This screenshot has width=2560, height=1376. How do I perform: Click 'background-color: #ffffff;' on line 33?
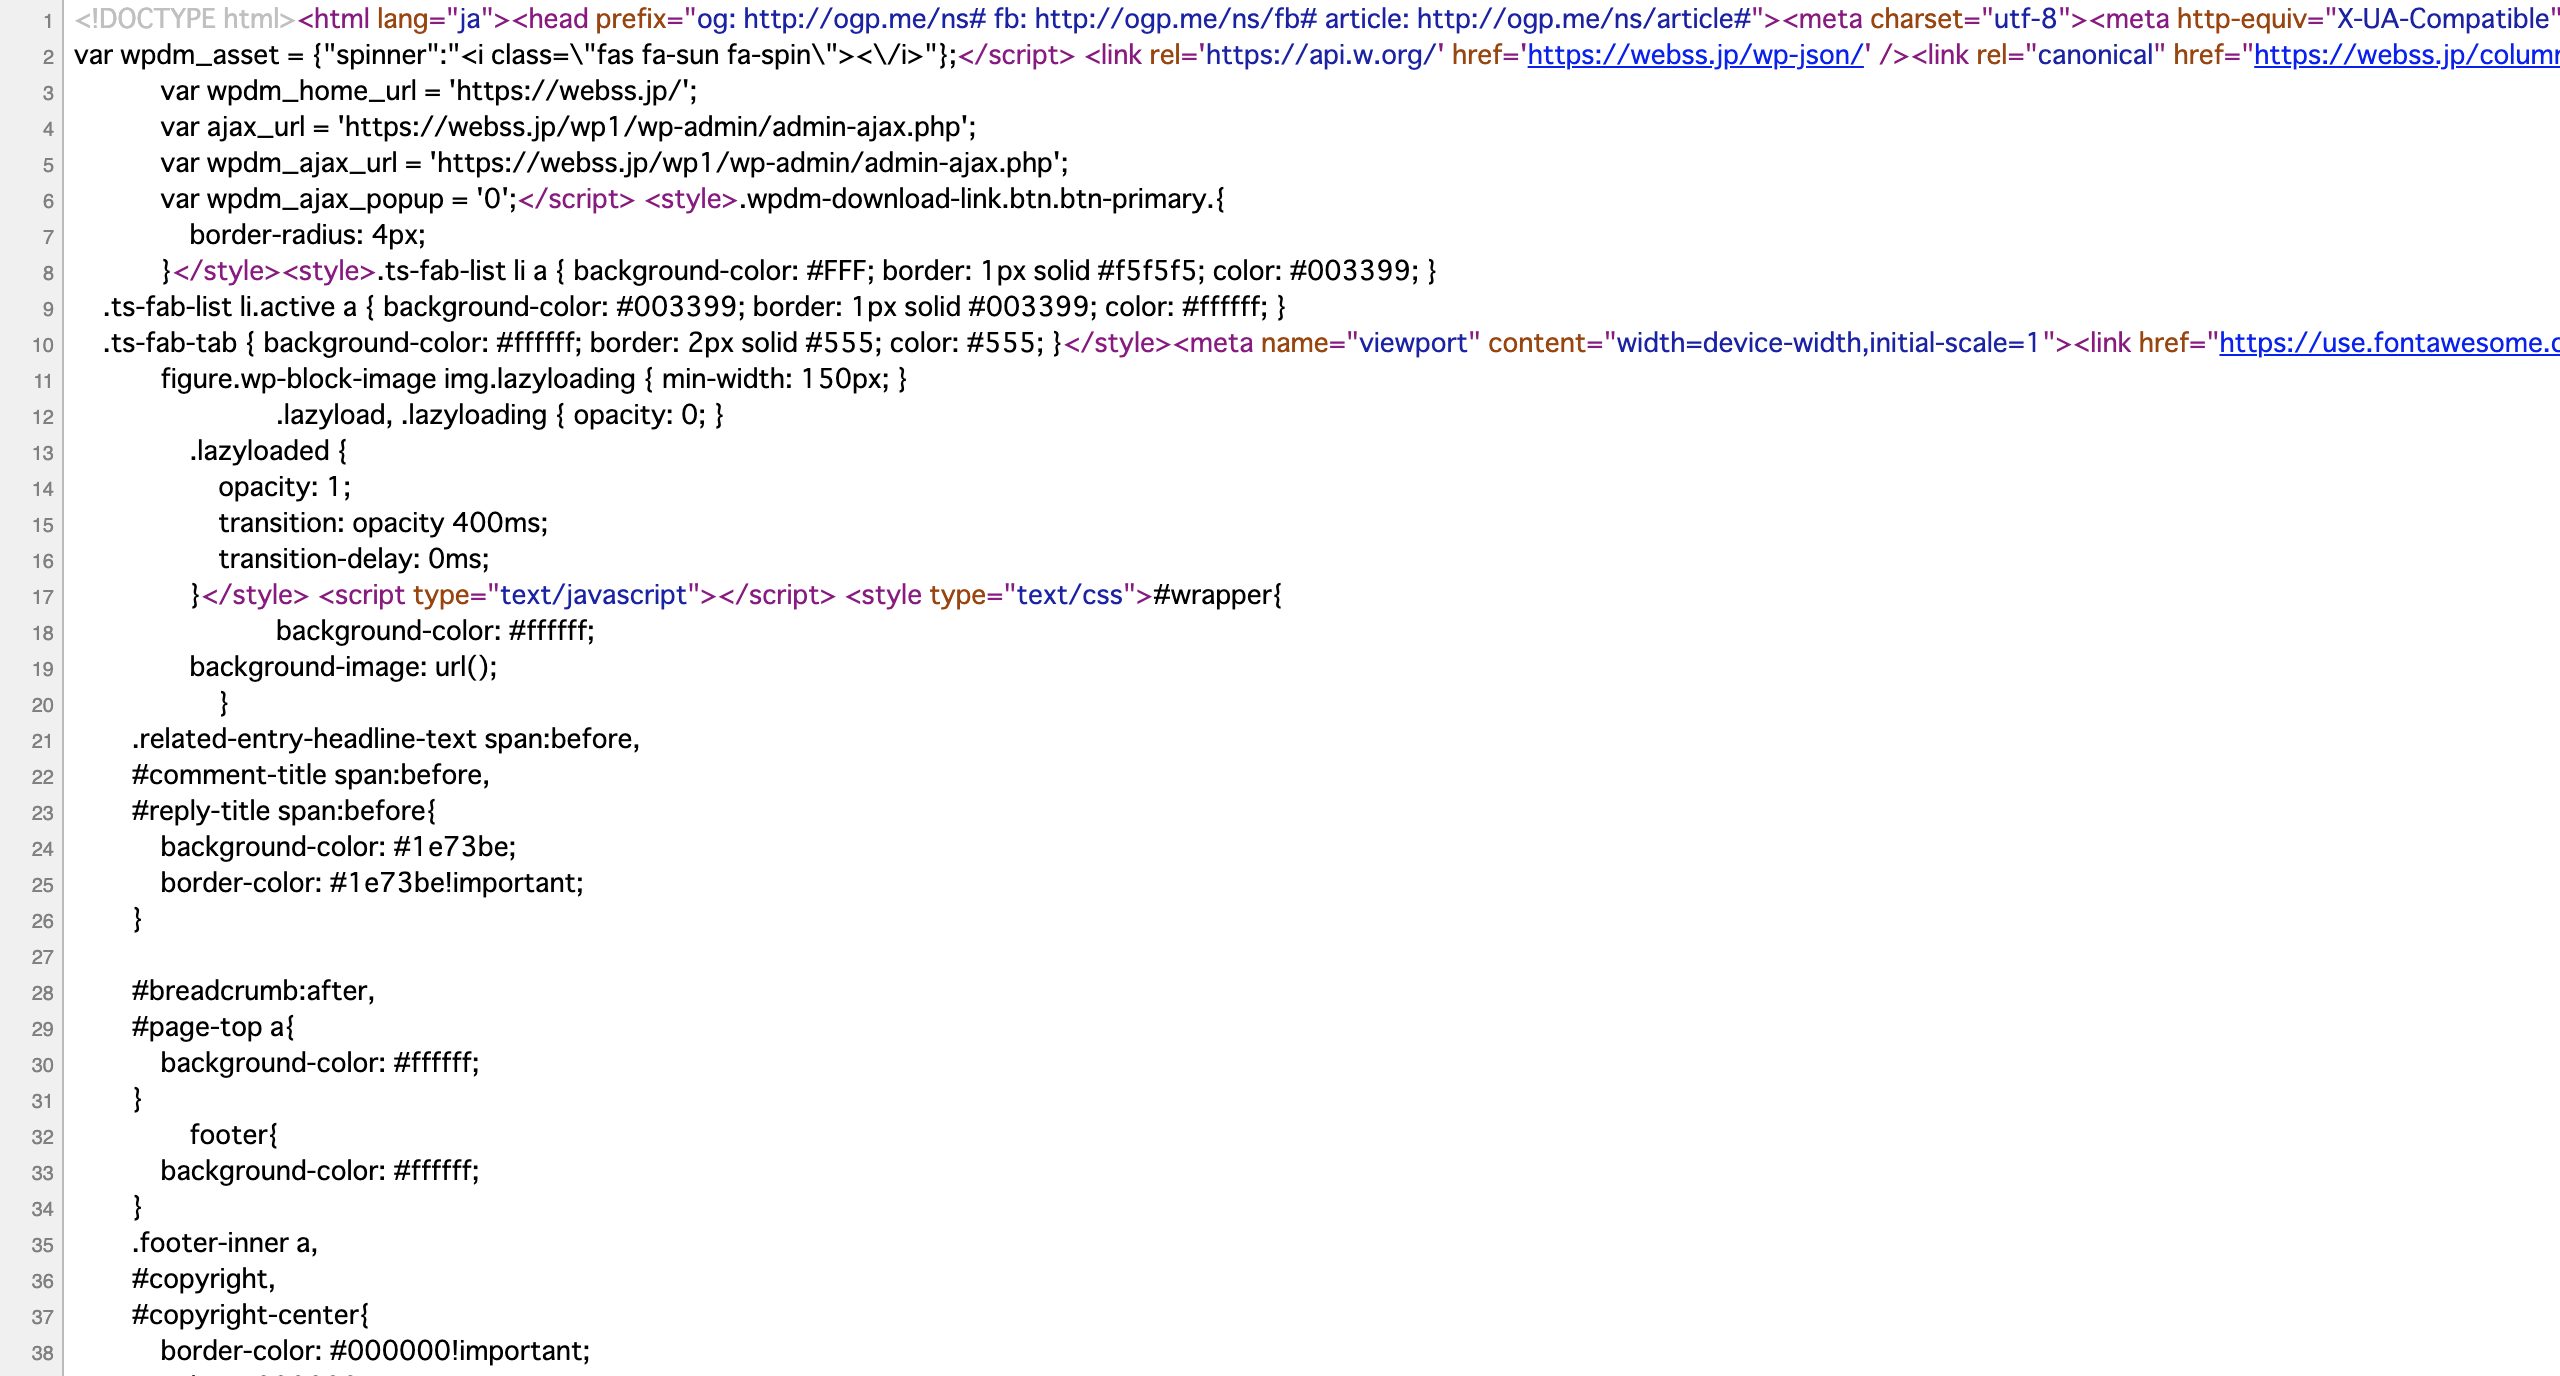click(320, 1171)
